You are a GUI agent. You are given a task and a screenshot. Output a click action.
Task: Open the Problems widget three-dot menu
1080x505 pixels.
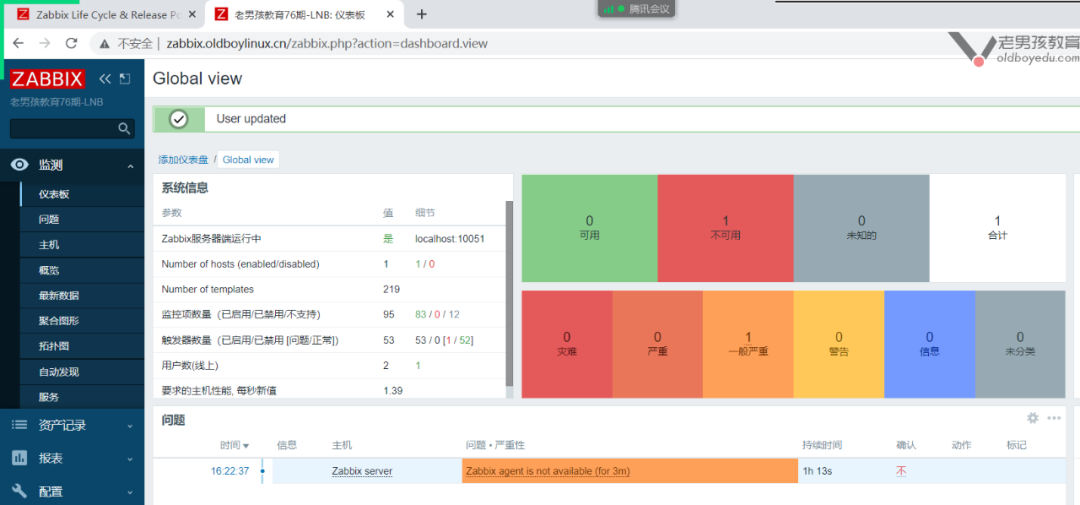1053,418
